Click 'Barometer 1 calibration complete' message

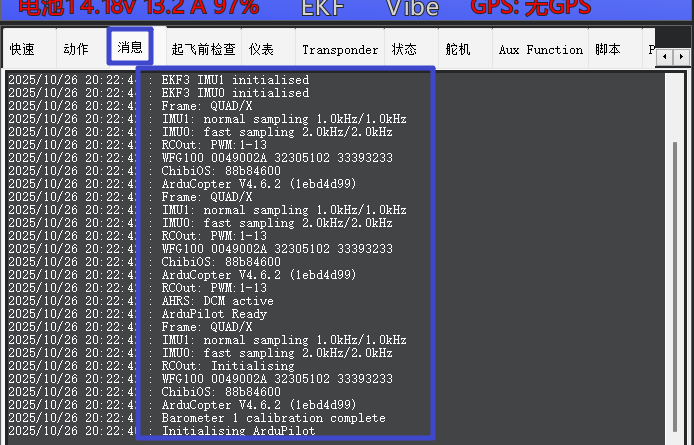point(273,418)
